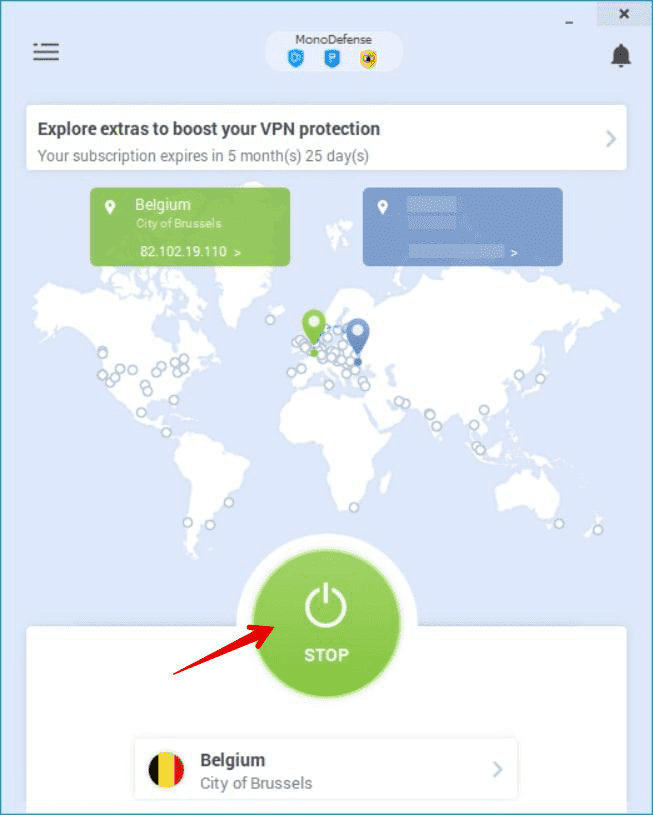Open the yellow MonoDefense shield icon
The width and height of the screenshot is (653, 815).
(x=369, y=59)
